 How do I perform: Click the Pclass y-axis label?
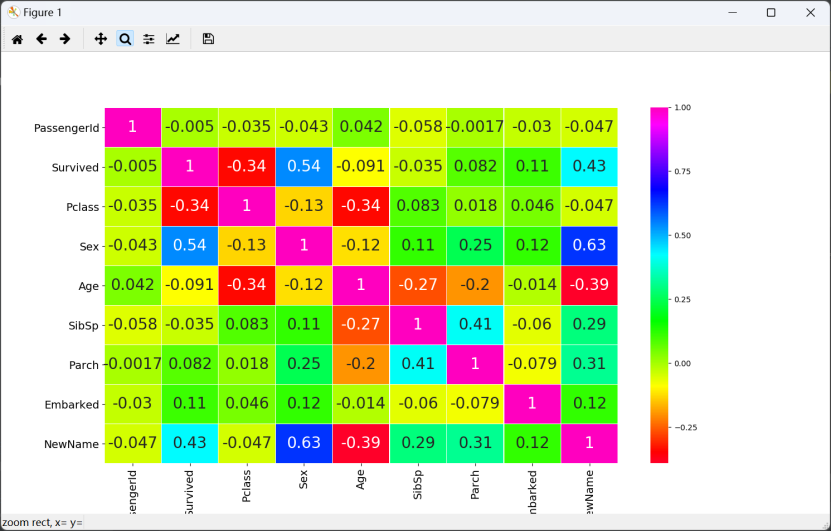(x=83, y=207)
